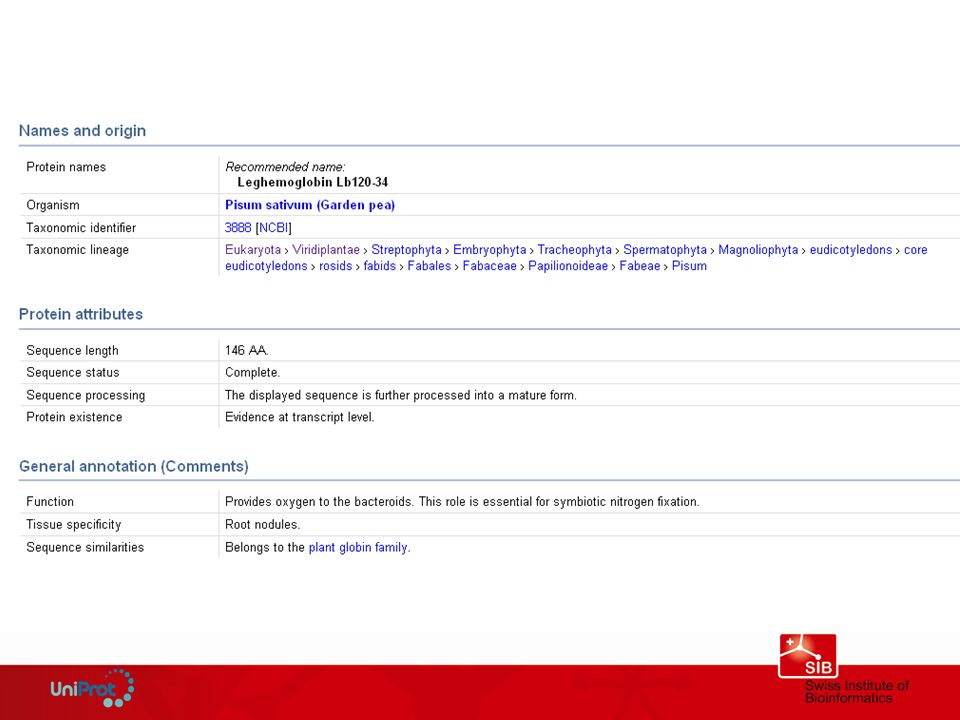Click the Tissue specificity row label
Viewport: 960px width, 720px height.
click(73, 525)
